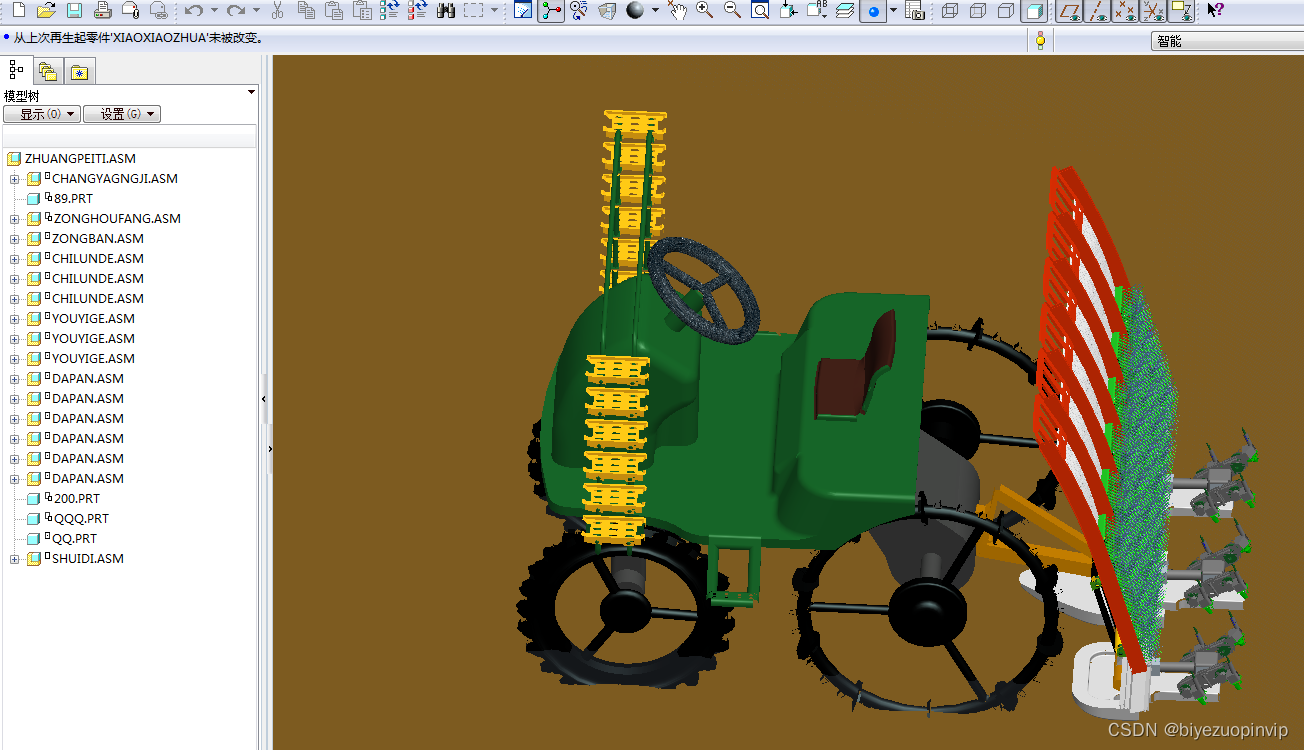The width and height of the screenshot is (1304, 750).
Task: Expand the CHANGYAGNGJI.ASM tree node
Action: click(15, 179)
